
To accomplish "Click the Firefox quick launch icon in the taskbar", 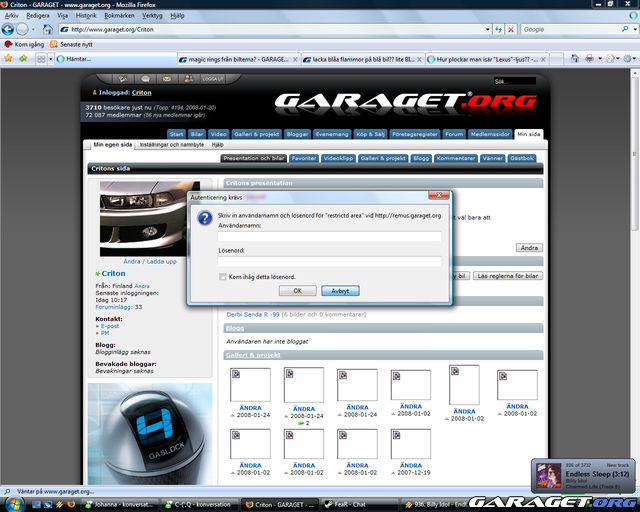I will pyautogui.click(x=71, y=505).
